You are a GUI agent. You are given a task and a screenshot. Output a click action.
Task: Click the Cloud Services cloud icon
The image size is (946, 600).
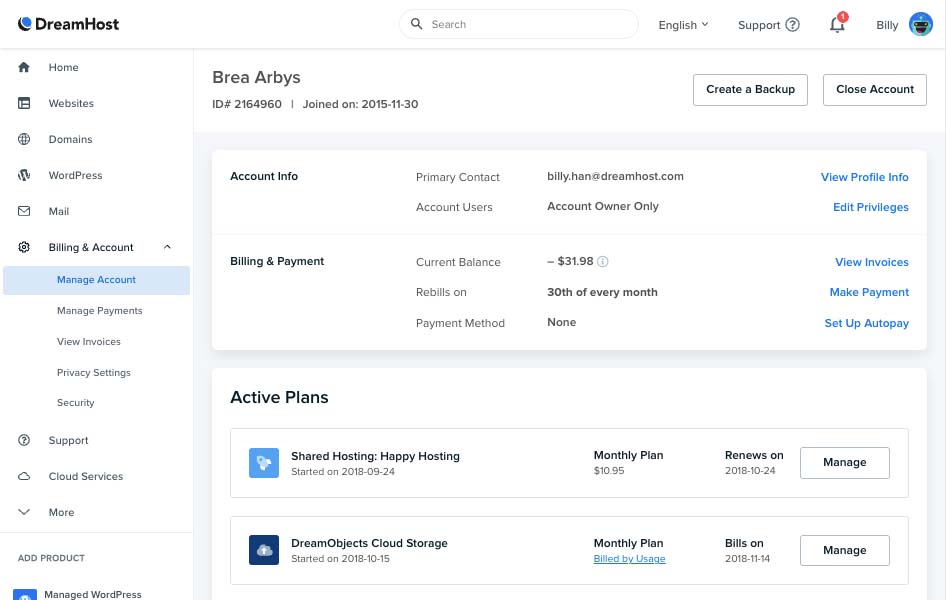pos(24,476)
